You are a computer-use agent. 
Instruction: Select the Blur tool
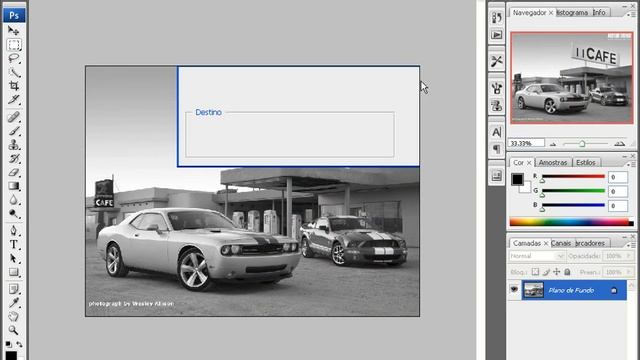click(x=13, y=200)
